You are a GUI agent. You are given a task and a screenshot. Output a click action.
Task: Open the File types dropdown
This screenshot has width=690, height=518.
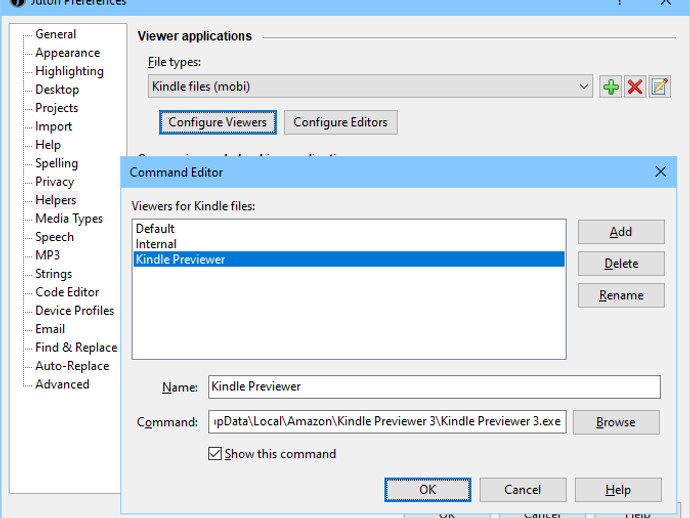[370, 87]
